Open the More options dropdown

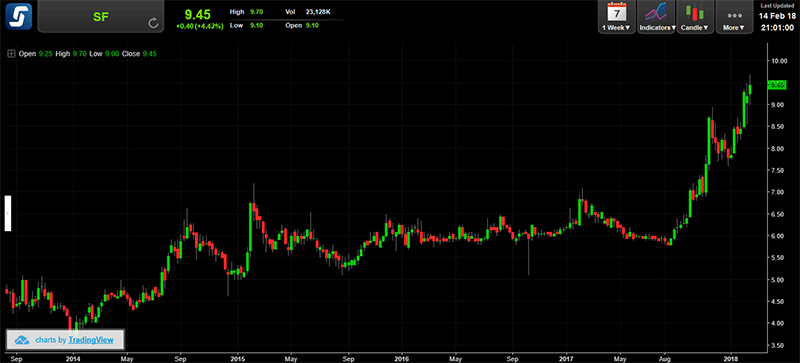tap(734, 17)
